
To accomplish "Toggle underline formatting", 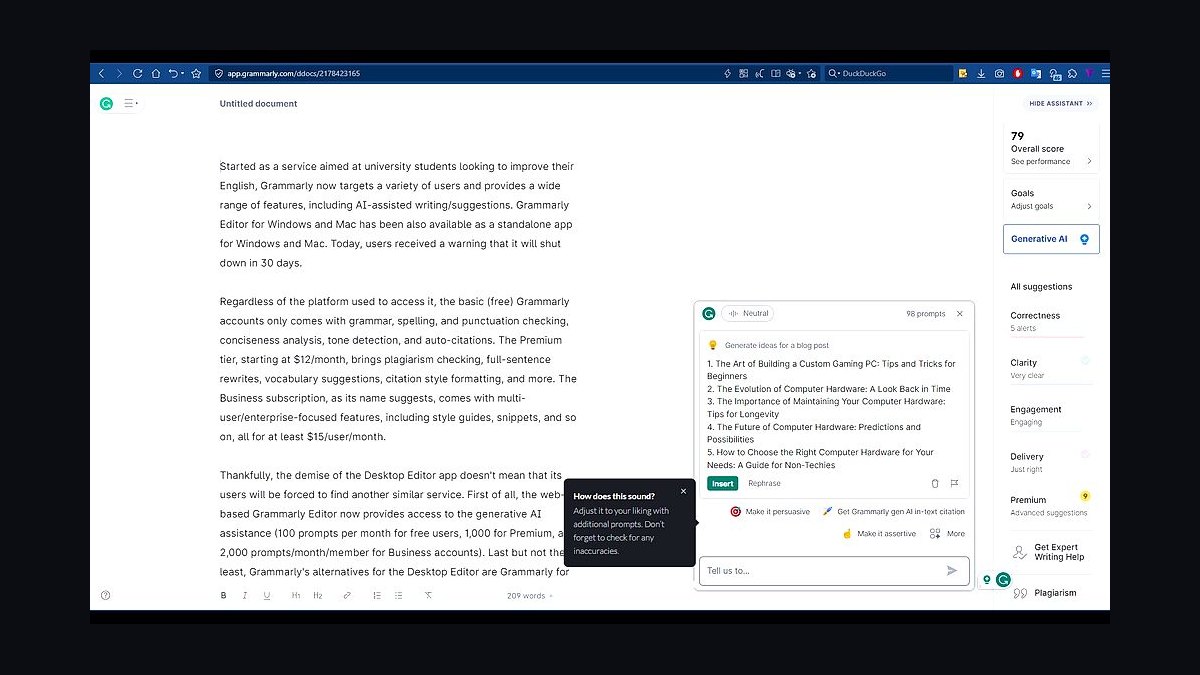I will pyautogui.click(x=267, y=595).
